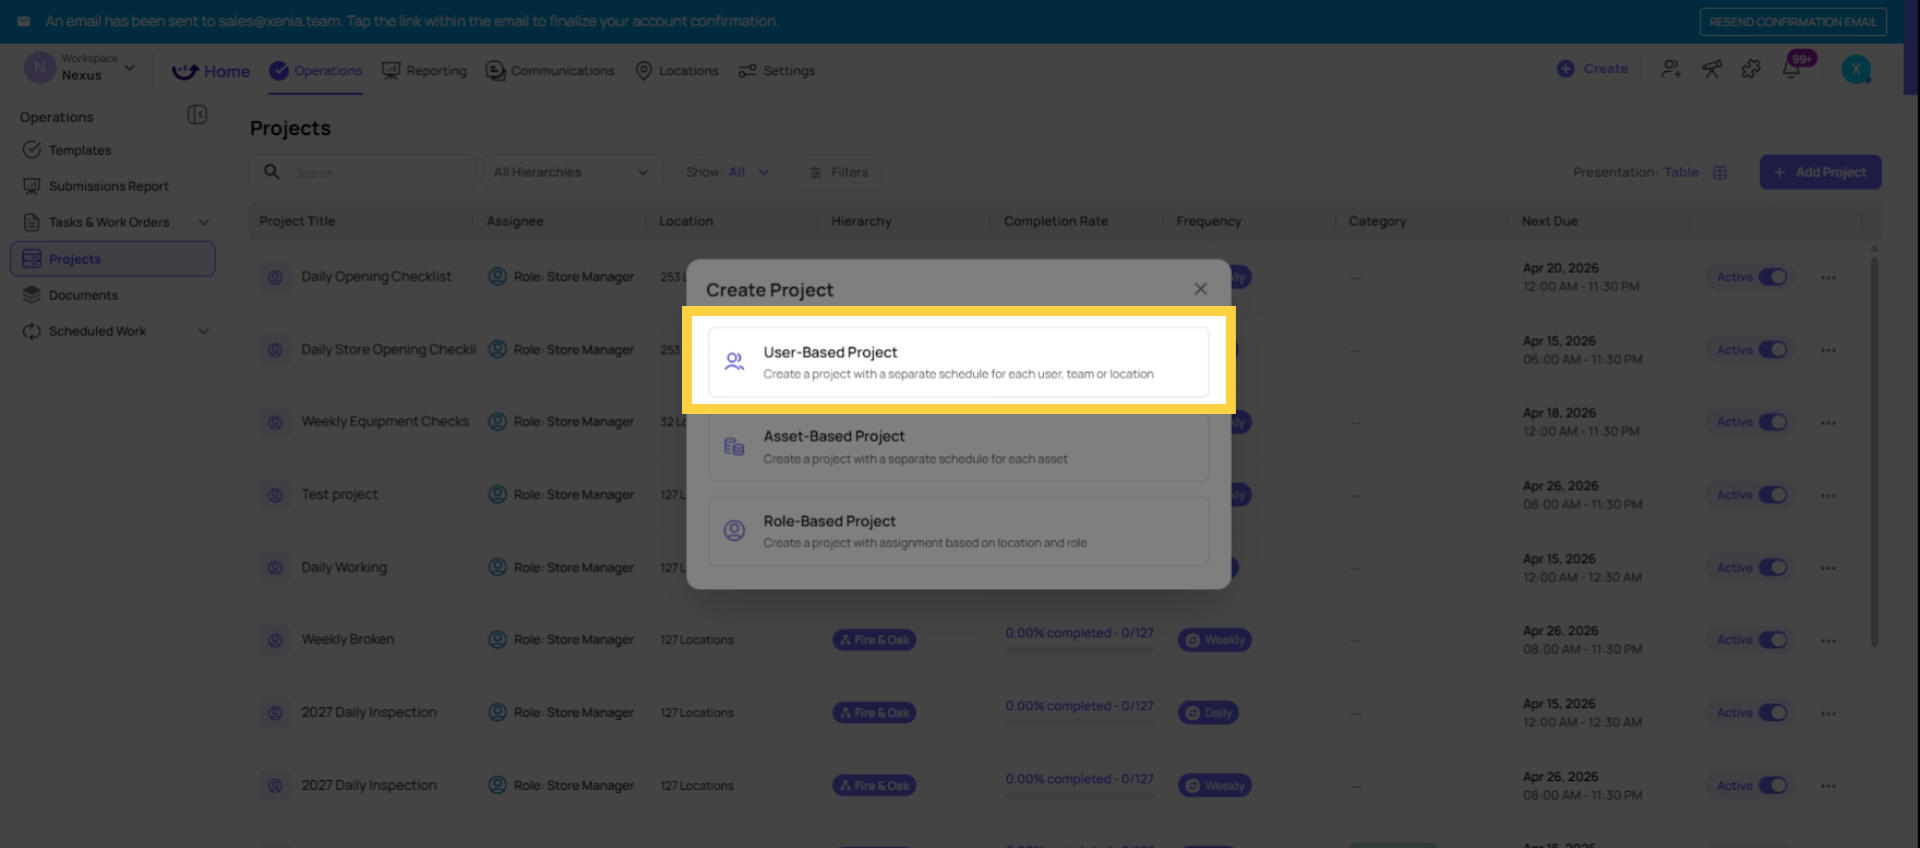Toggle Active switch for Test project

pyautogui.click(x=1773, y=495)
